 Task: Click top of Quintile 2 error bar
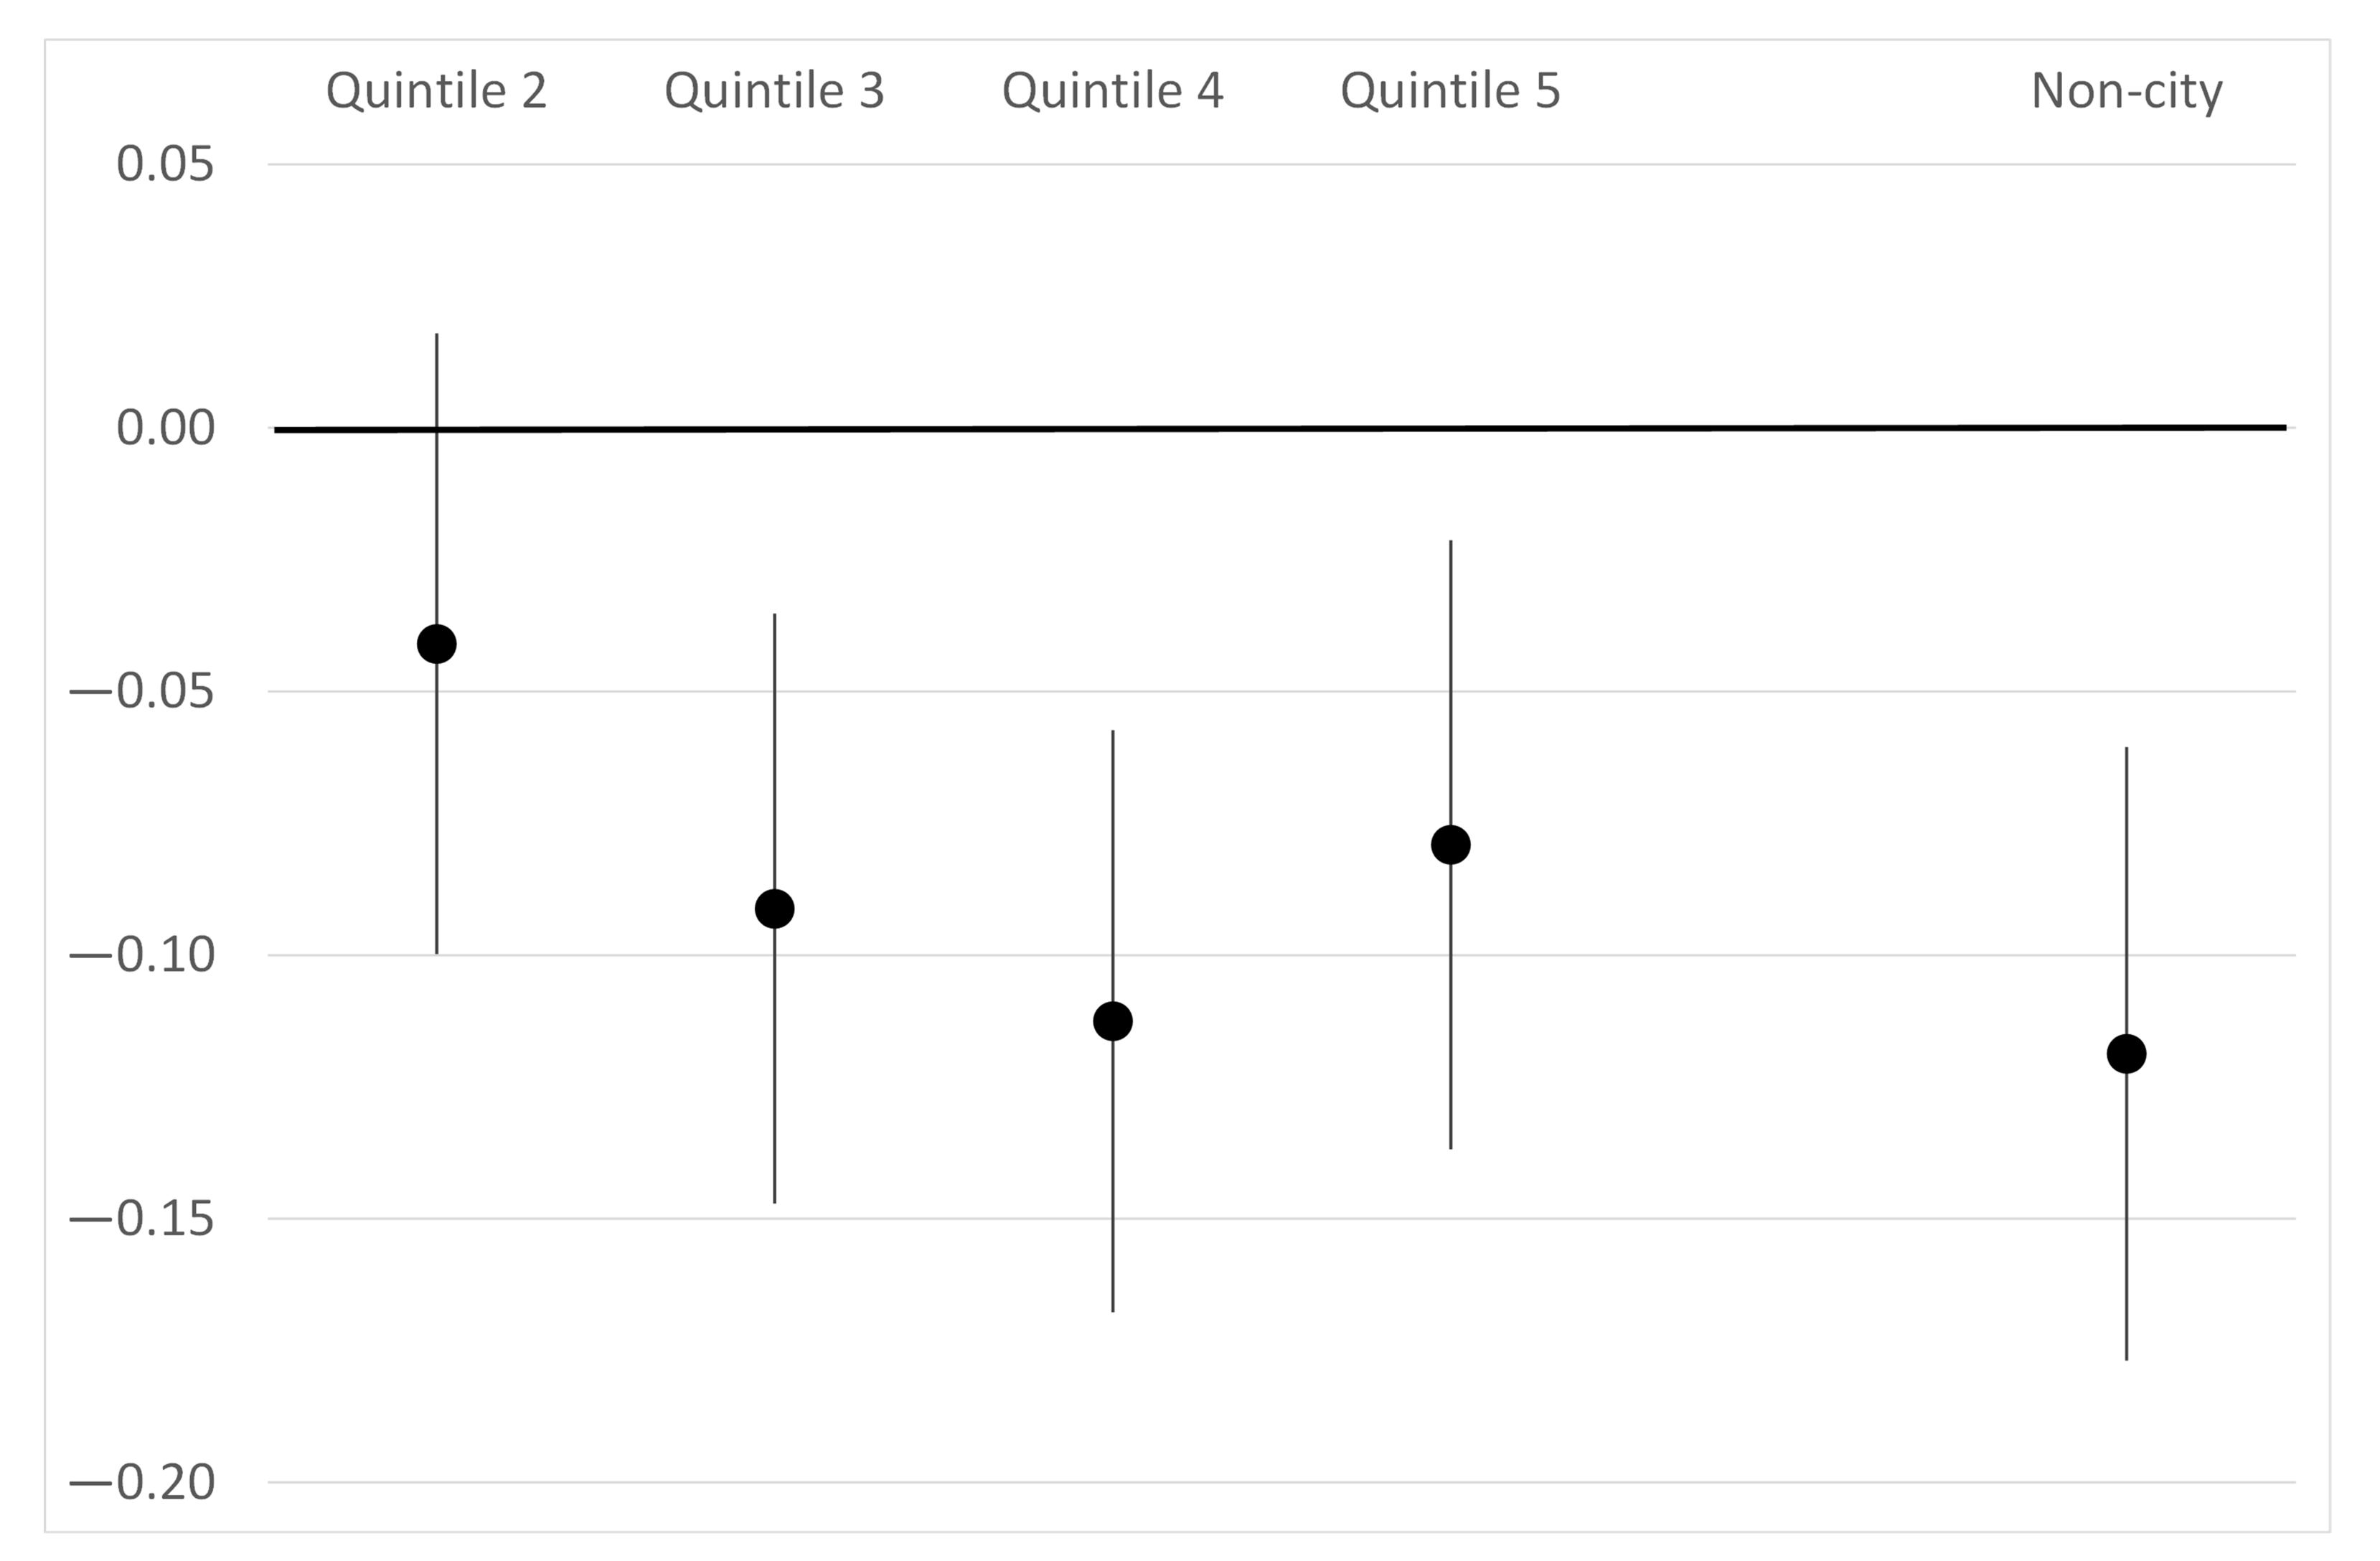[x=437, y=336]
